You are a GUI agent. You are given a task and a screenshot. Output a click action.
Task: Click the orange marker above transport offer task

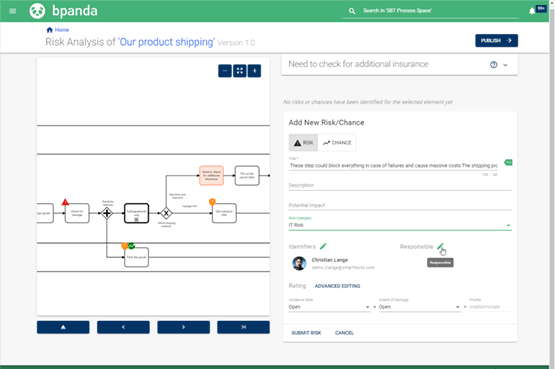click(212, 202)
